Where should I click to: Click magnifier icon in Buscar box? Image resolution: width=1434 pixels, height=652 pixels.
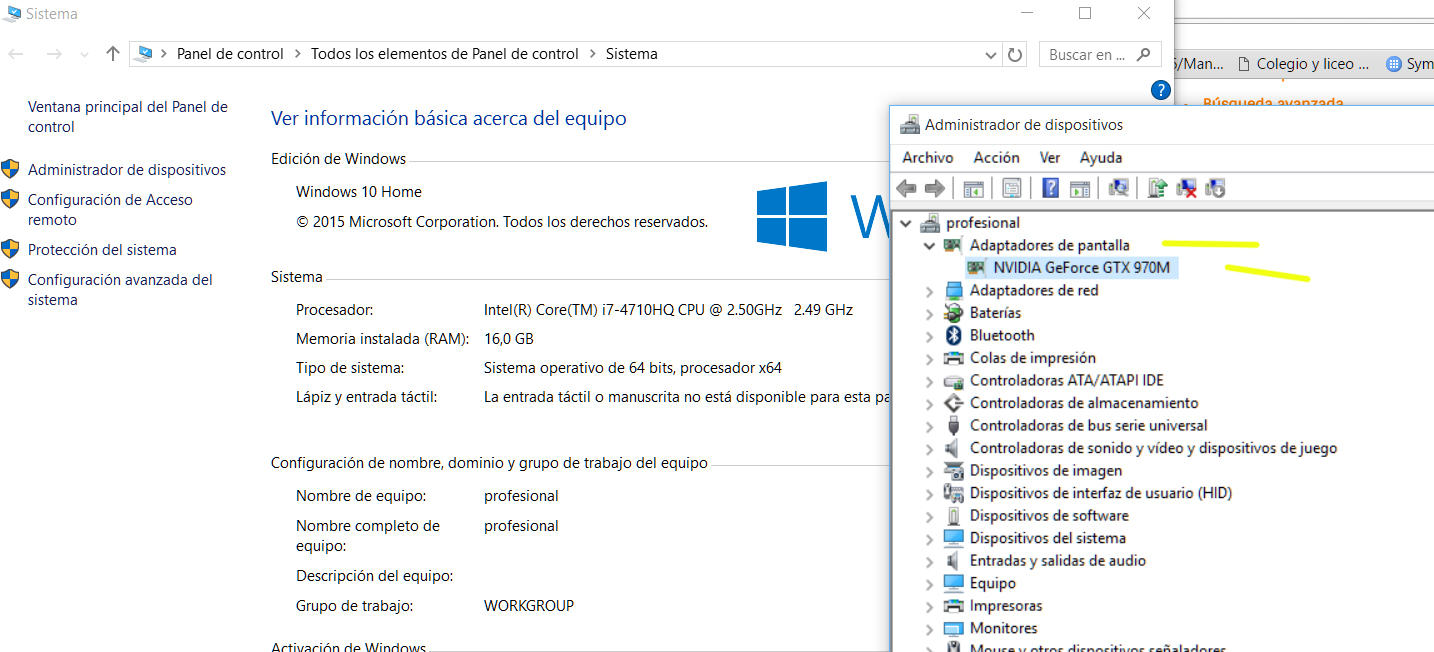[x=1144, y=55]
